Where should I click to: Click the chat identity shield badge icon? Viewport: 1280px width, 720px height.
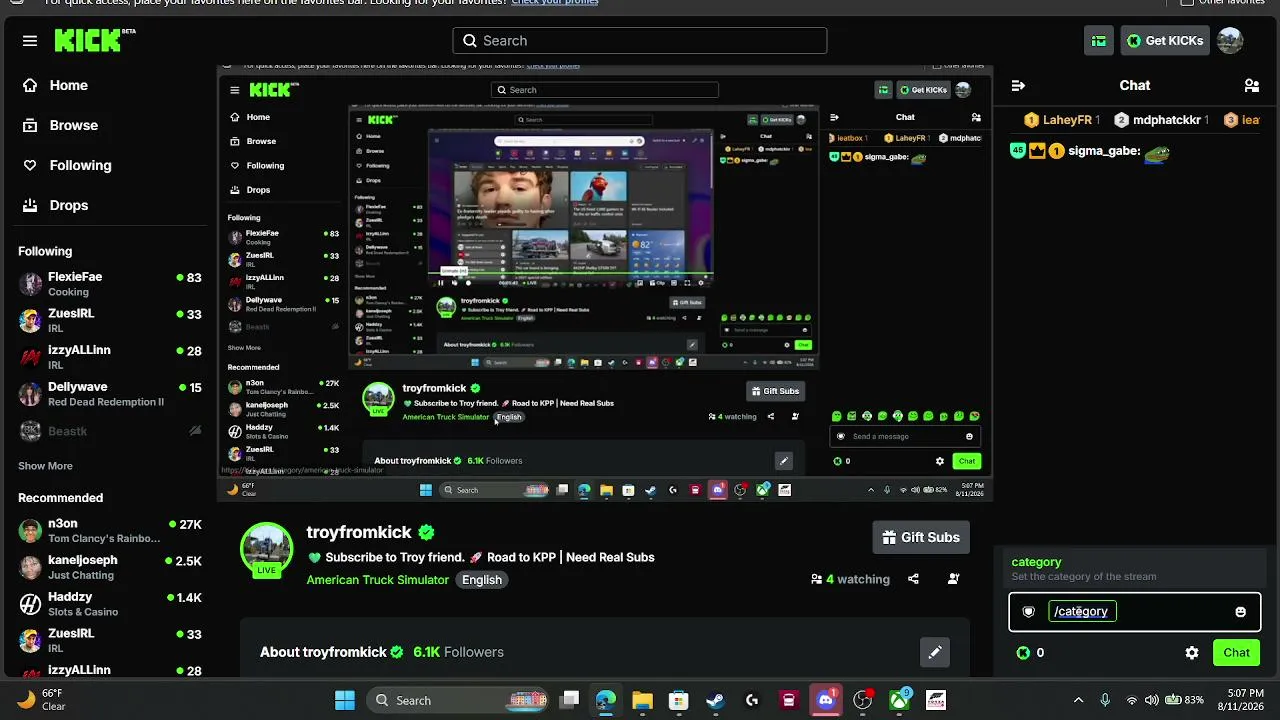pos(1029,612)
